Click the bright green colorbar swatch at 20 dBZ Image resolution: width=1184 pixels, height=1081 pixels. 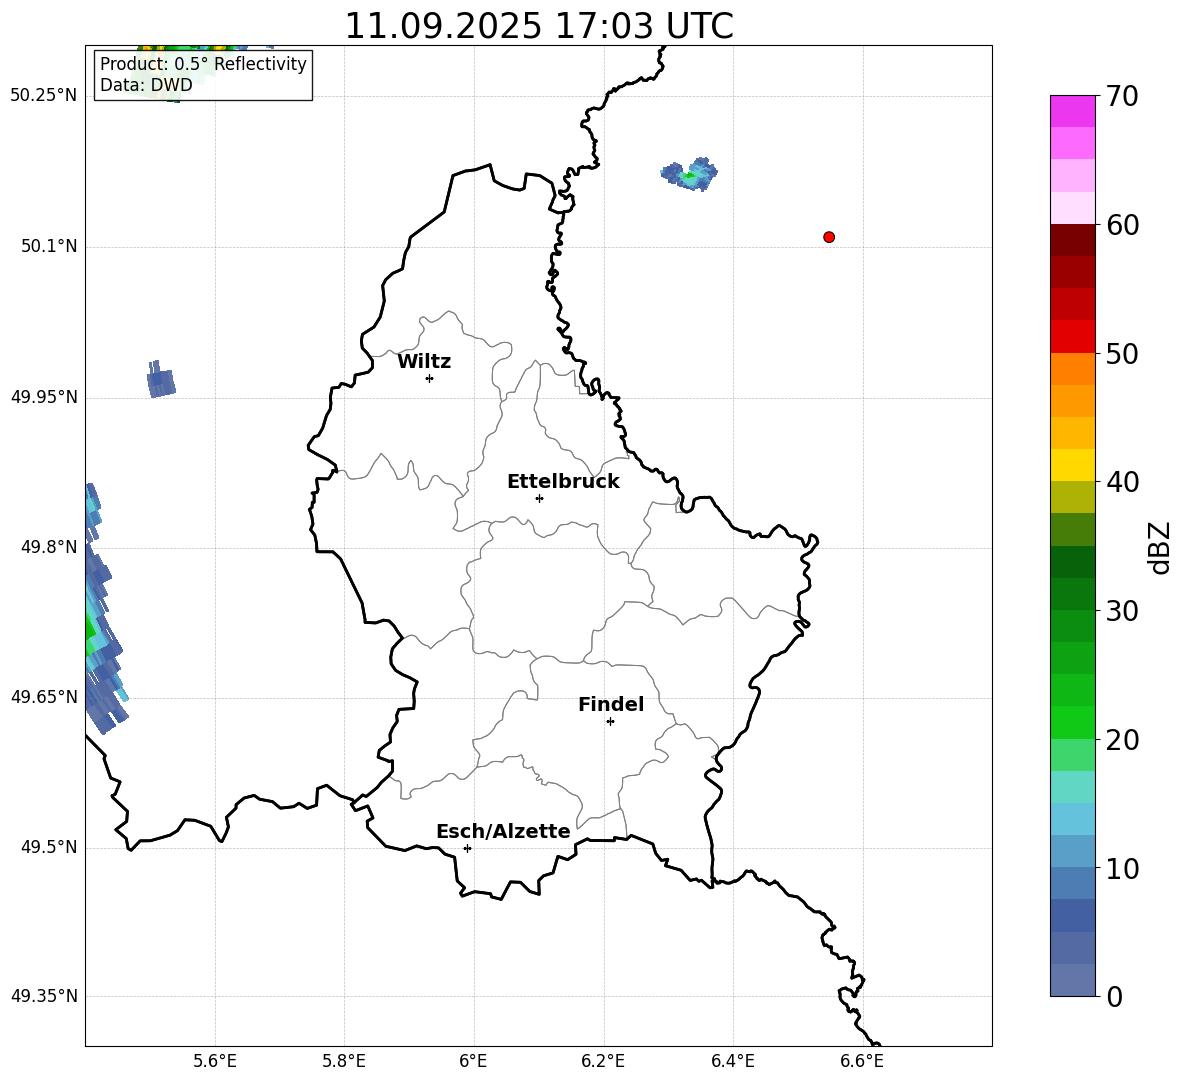1073,722
